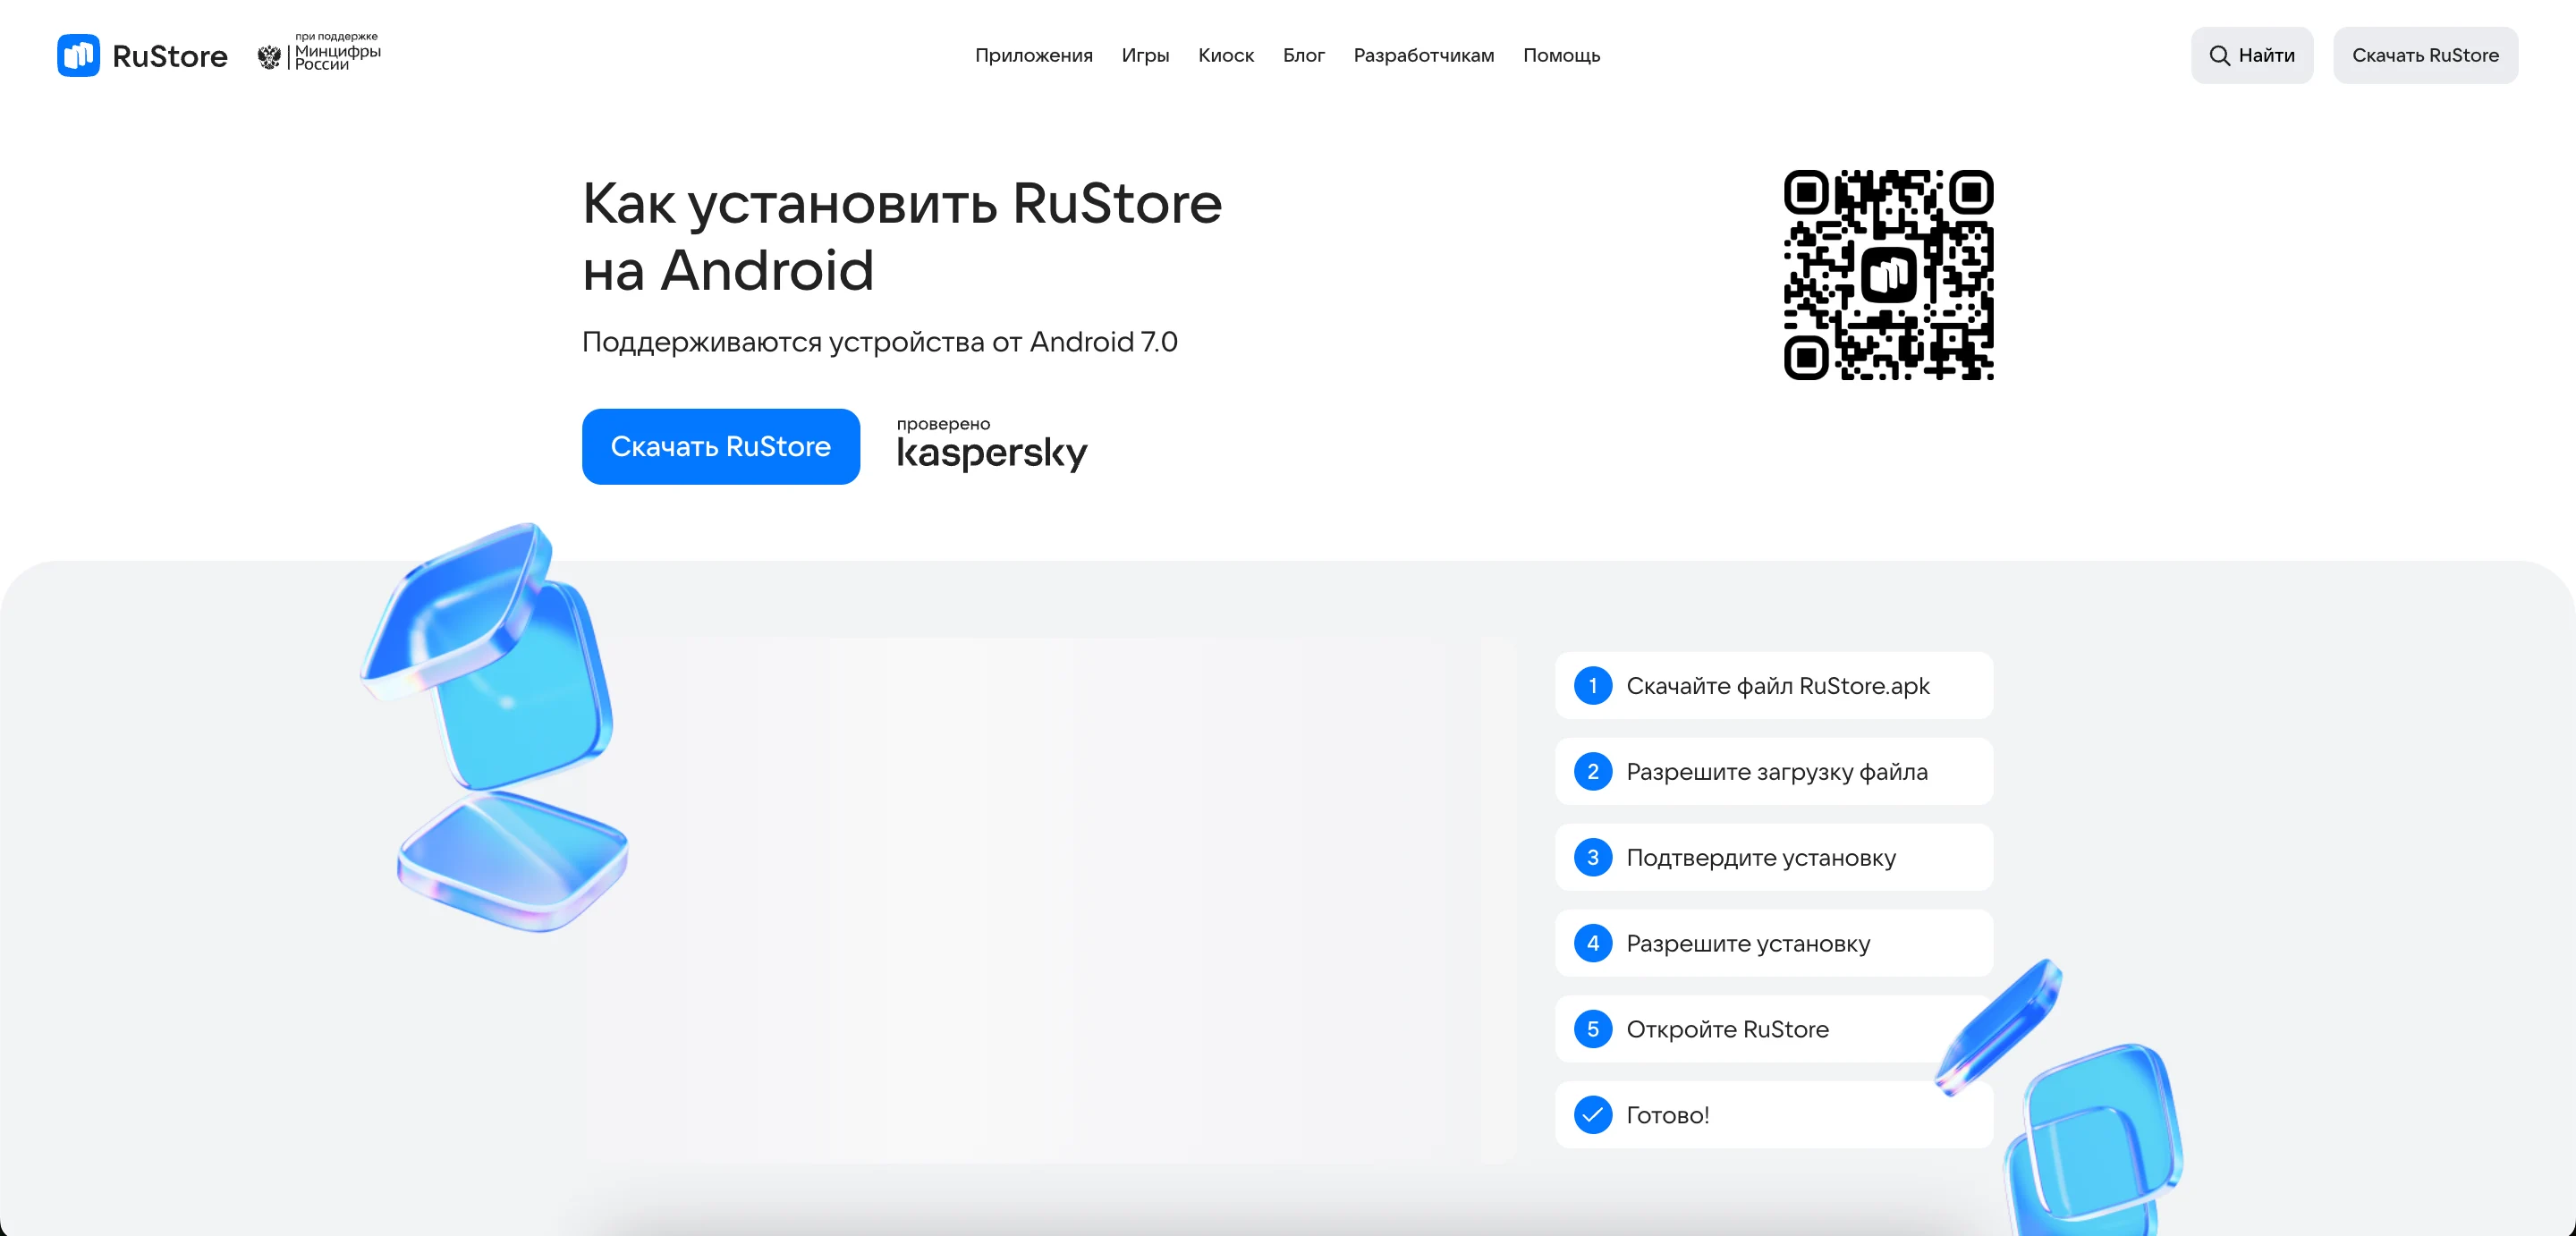Select step 3 number icon
The image size is (2576, 1236).
pyautogui.click(x=1592, y=858)
